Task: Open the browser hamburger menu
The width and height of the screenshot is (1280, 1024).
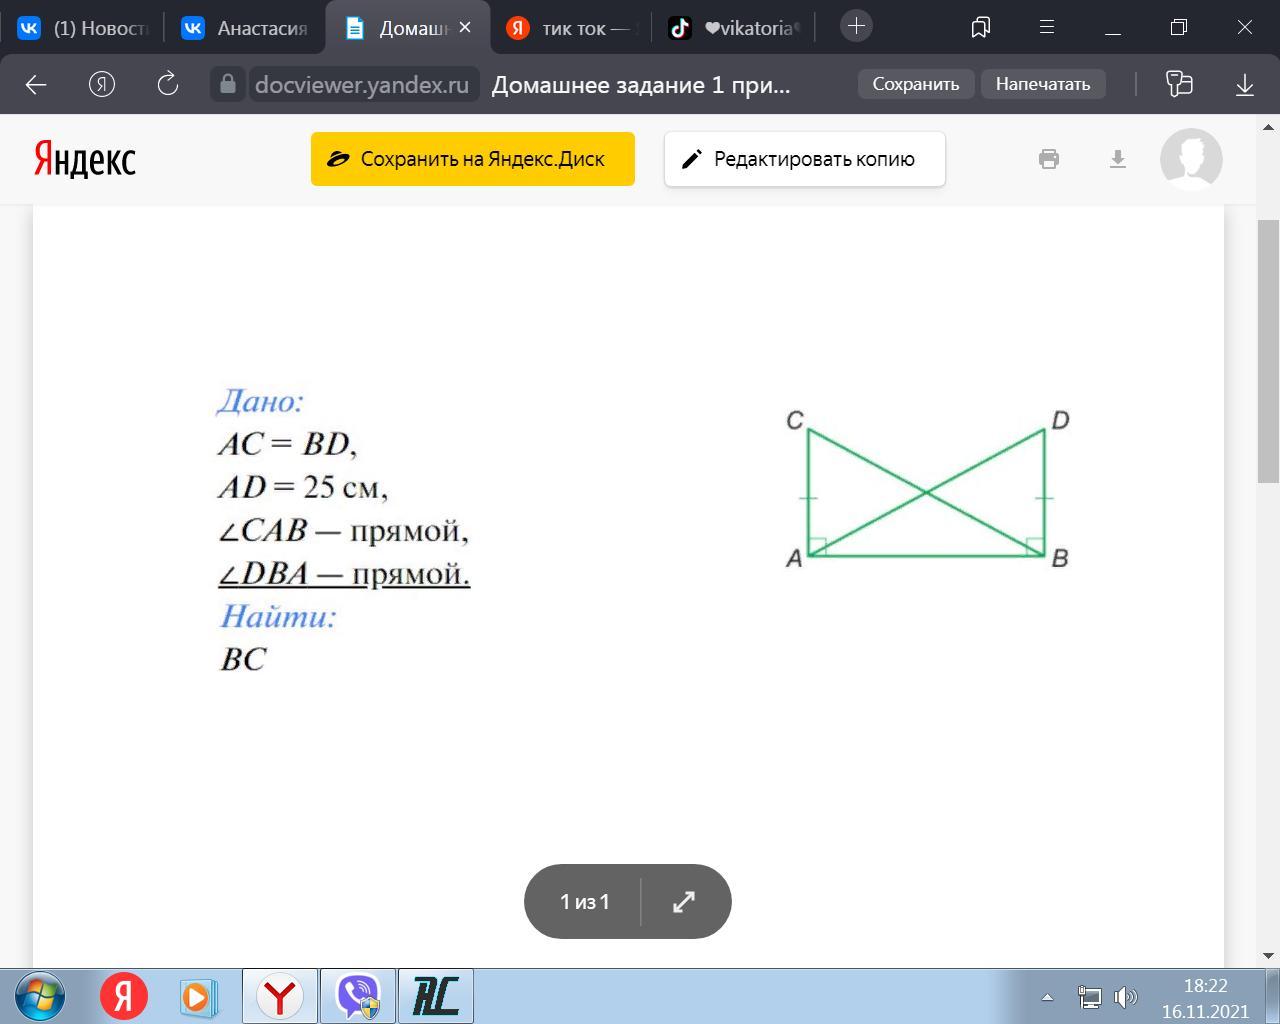Action: click(x=1047, y=27)
